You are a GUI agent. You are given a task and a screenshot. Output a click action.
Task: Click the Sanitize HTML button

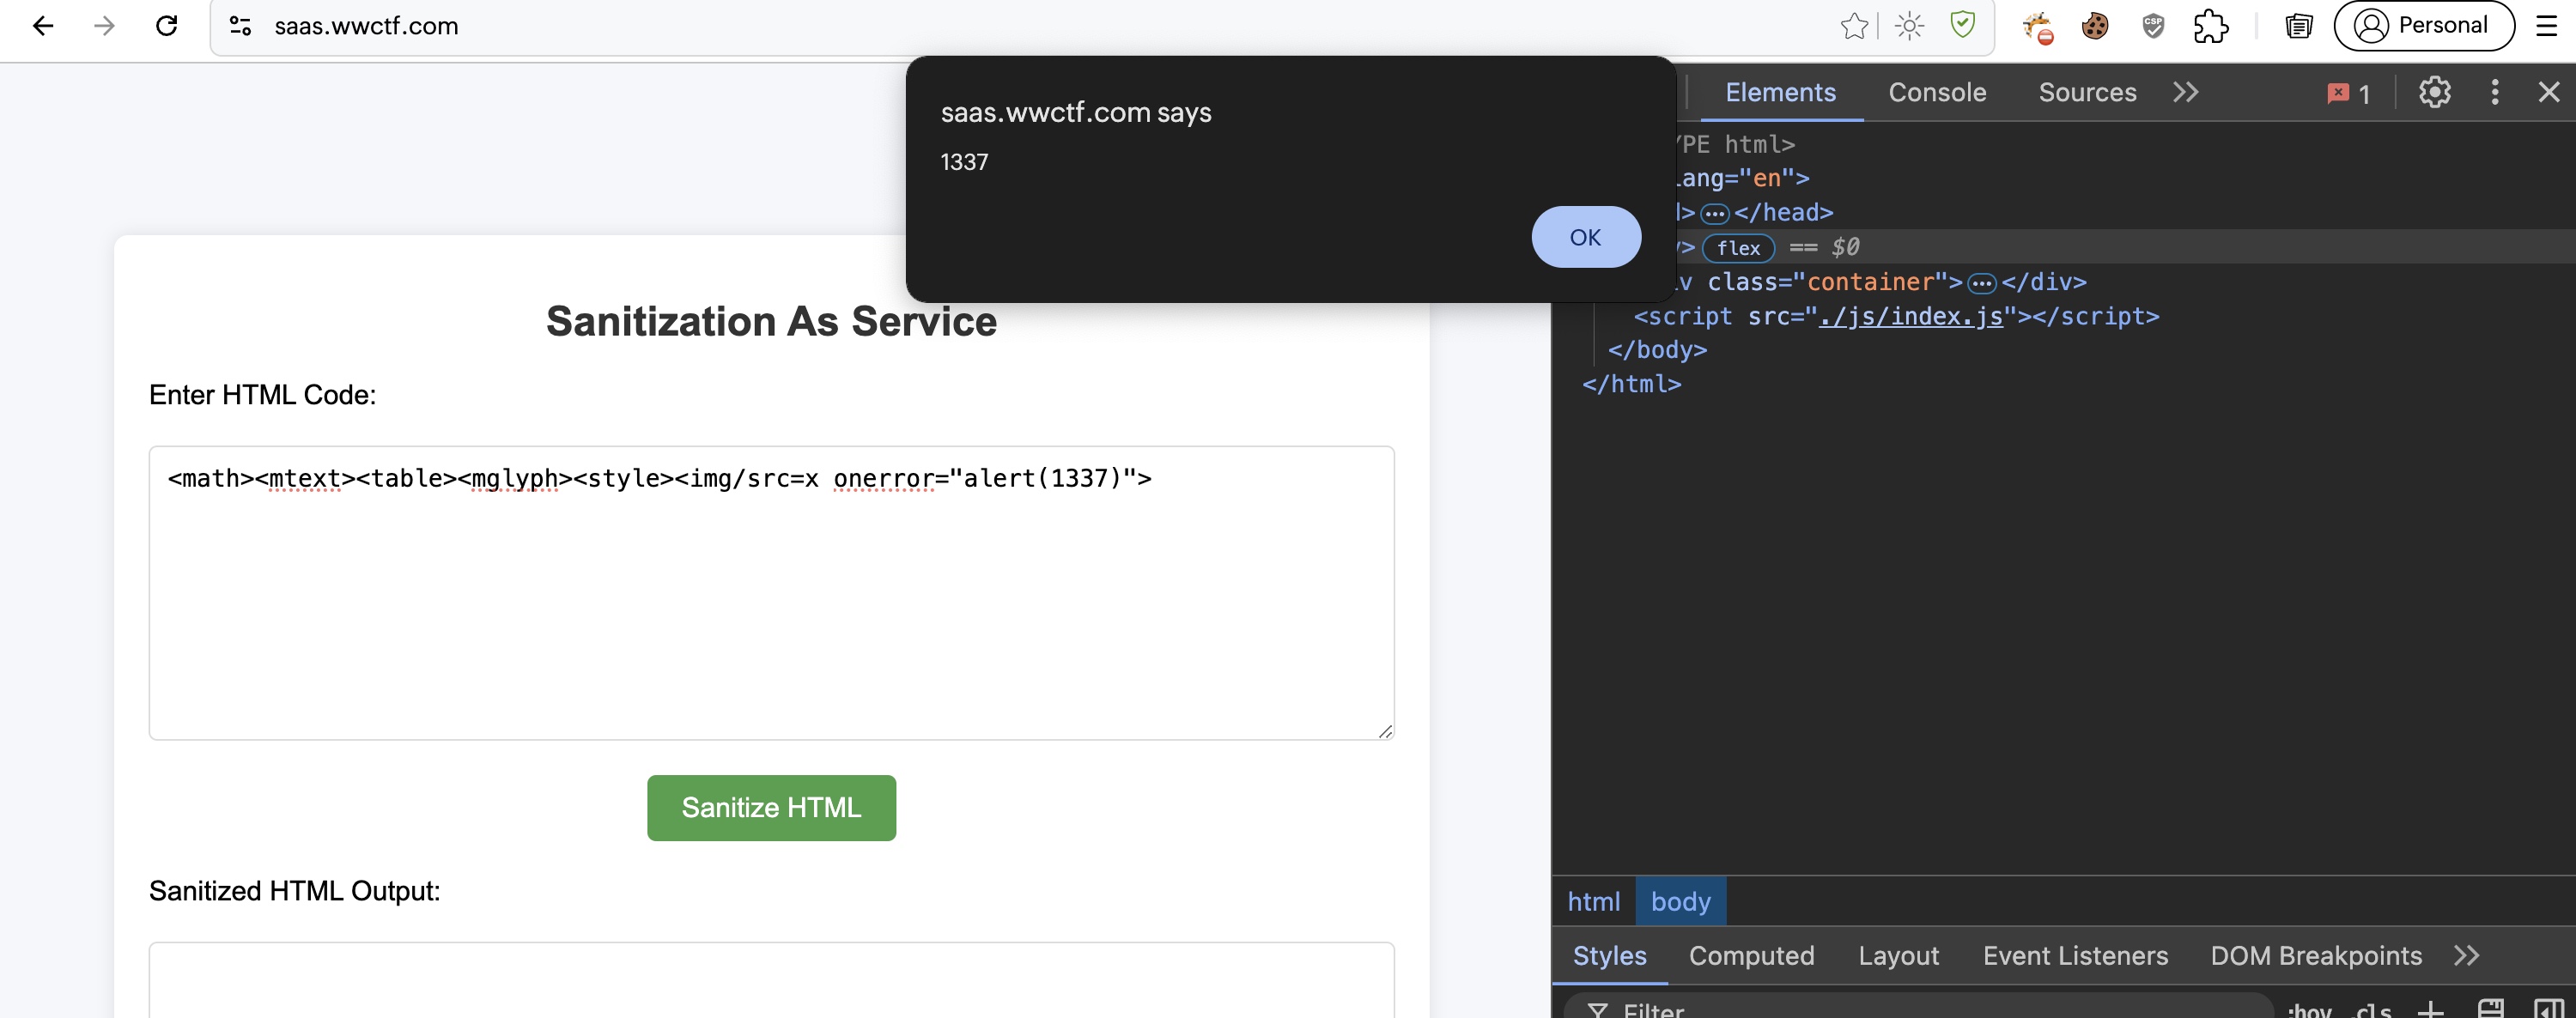click(x=771, y=807)
